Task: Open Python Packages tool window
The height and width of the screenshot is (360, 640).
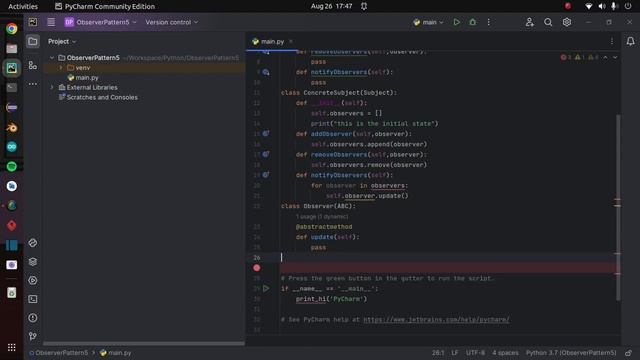Action: 33,262
